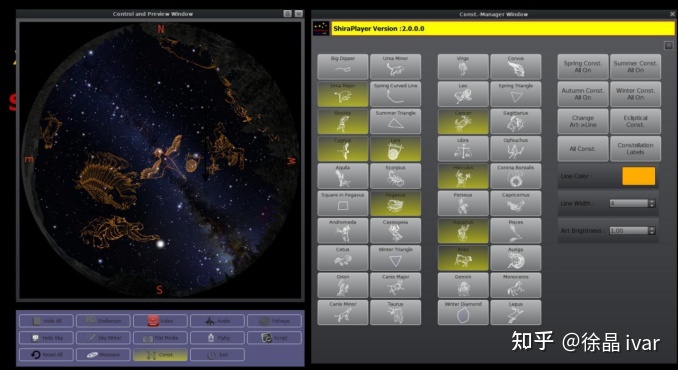
Task: Open the Flat Media section
Action: tap(160, 338)
